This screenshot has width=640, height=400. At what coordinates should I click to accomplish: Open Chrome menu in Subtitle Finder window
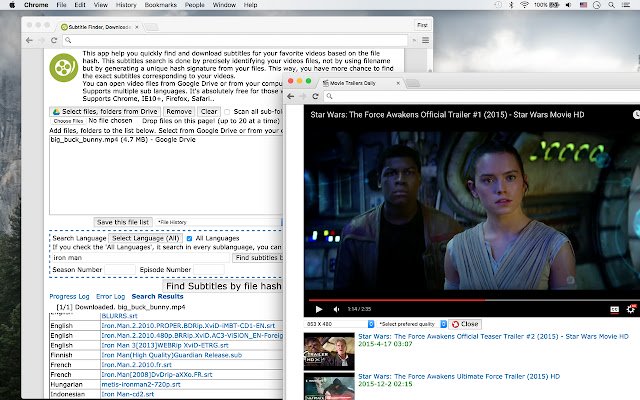pyautogui.click(x=425, y=40)
